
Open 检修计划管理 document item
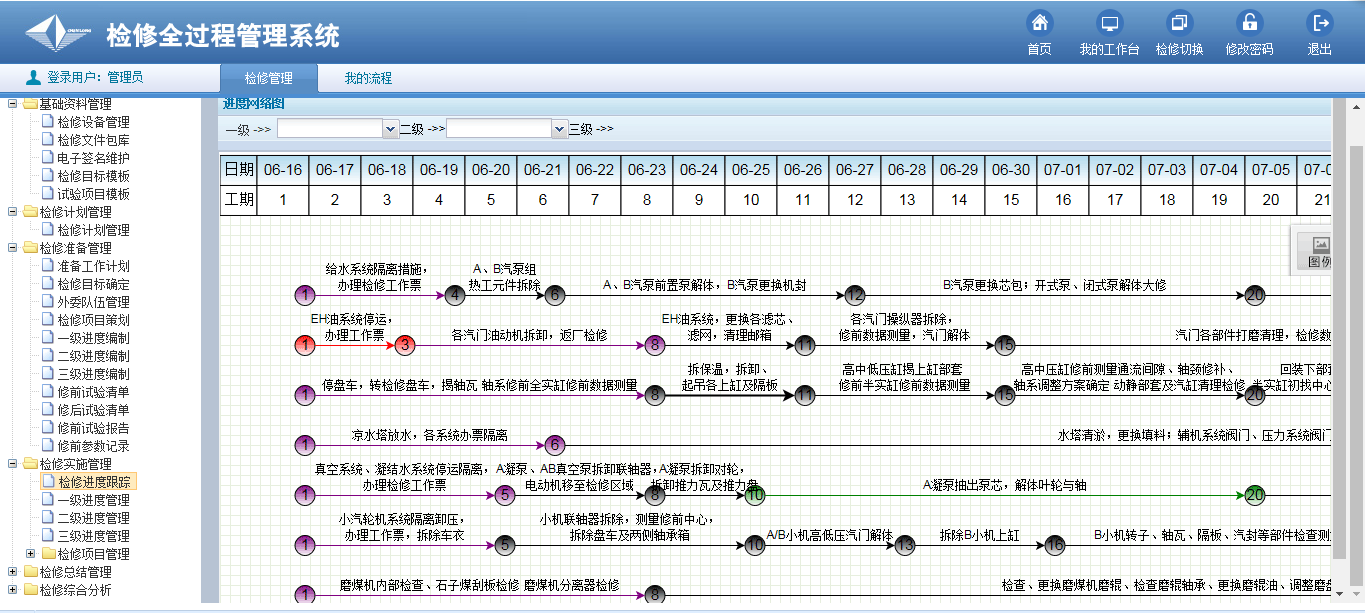(93, 230)
